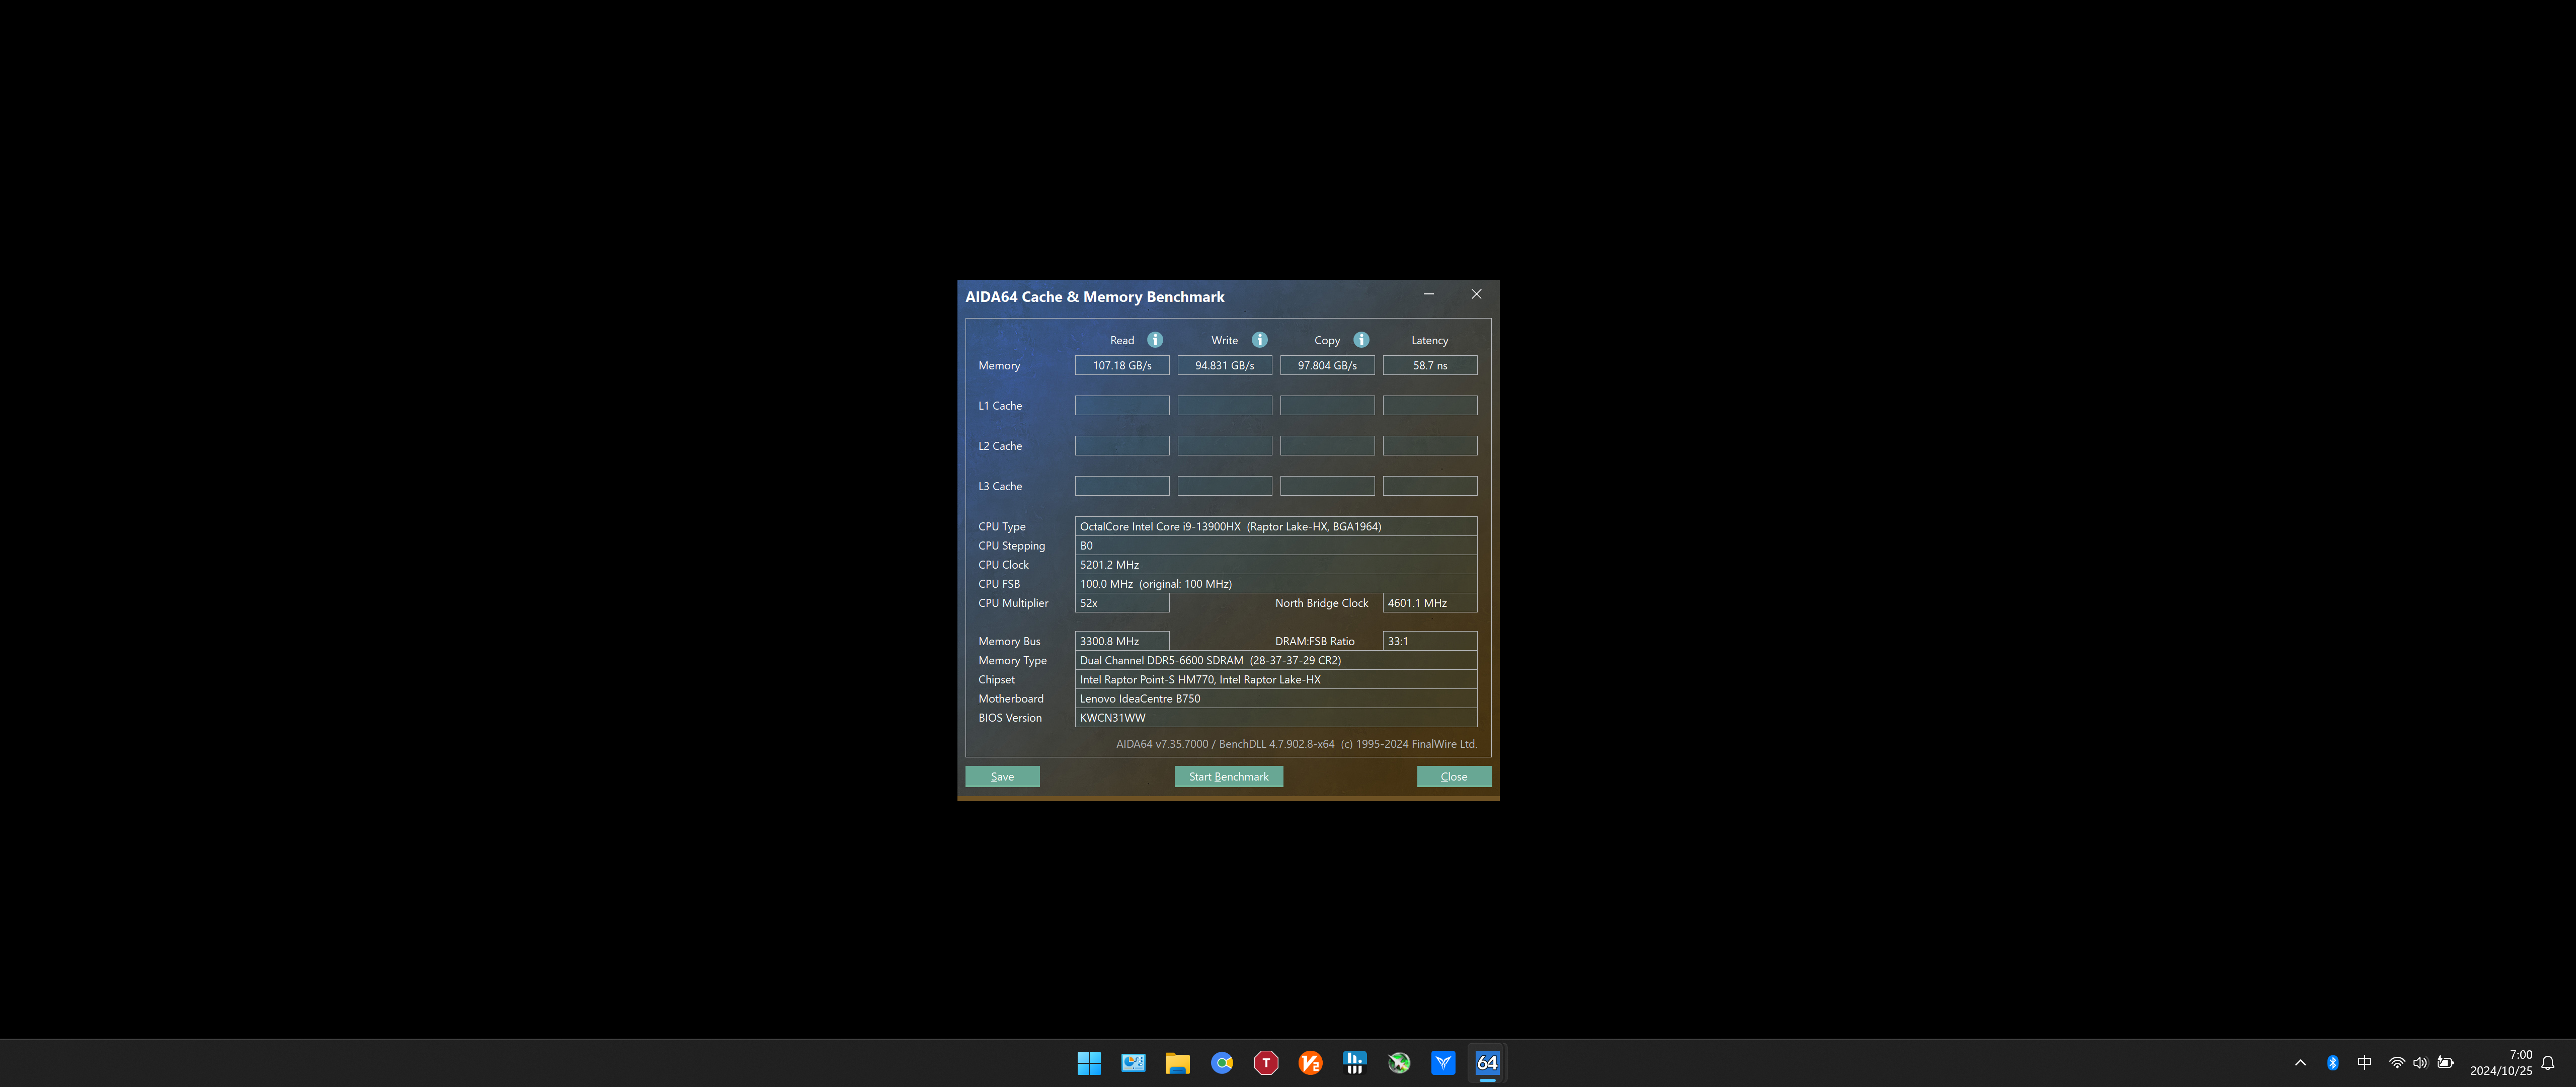Open the red octagon T app icon

tap(1266, 1063)
